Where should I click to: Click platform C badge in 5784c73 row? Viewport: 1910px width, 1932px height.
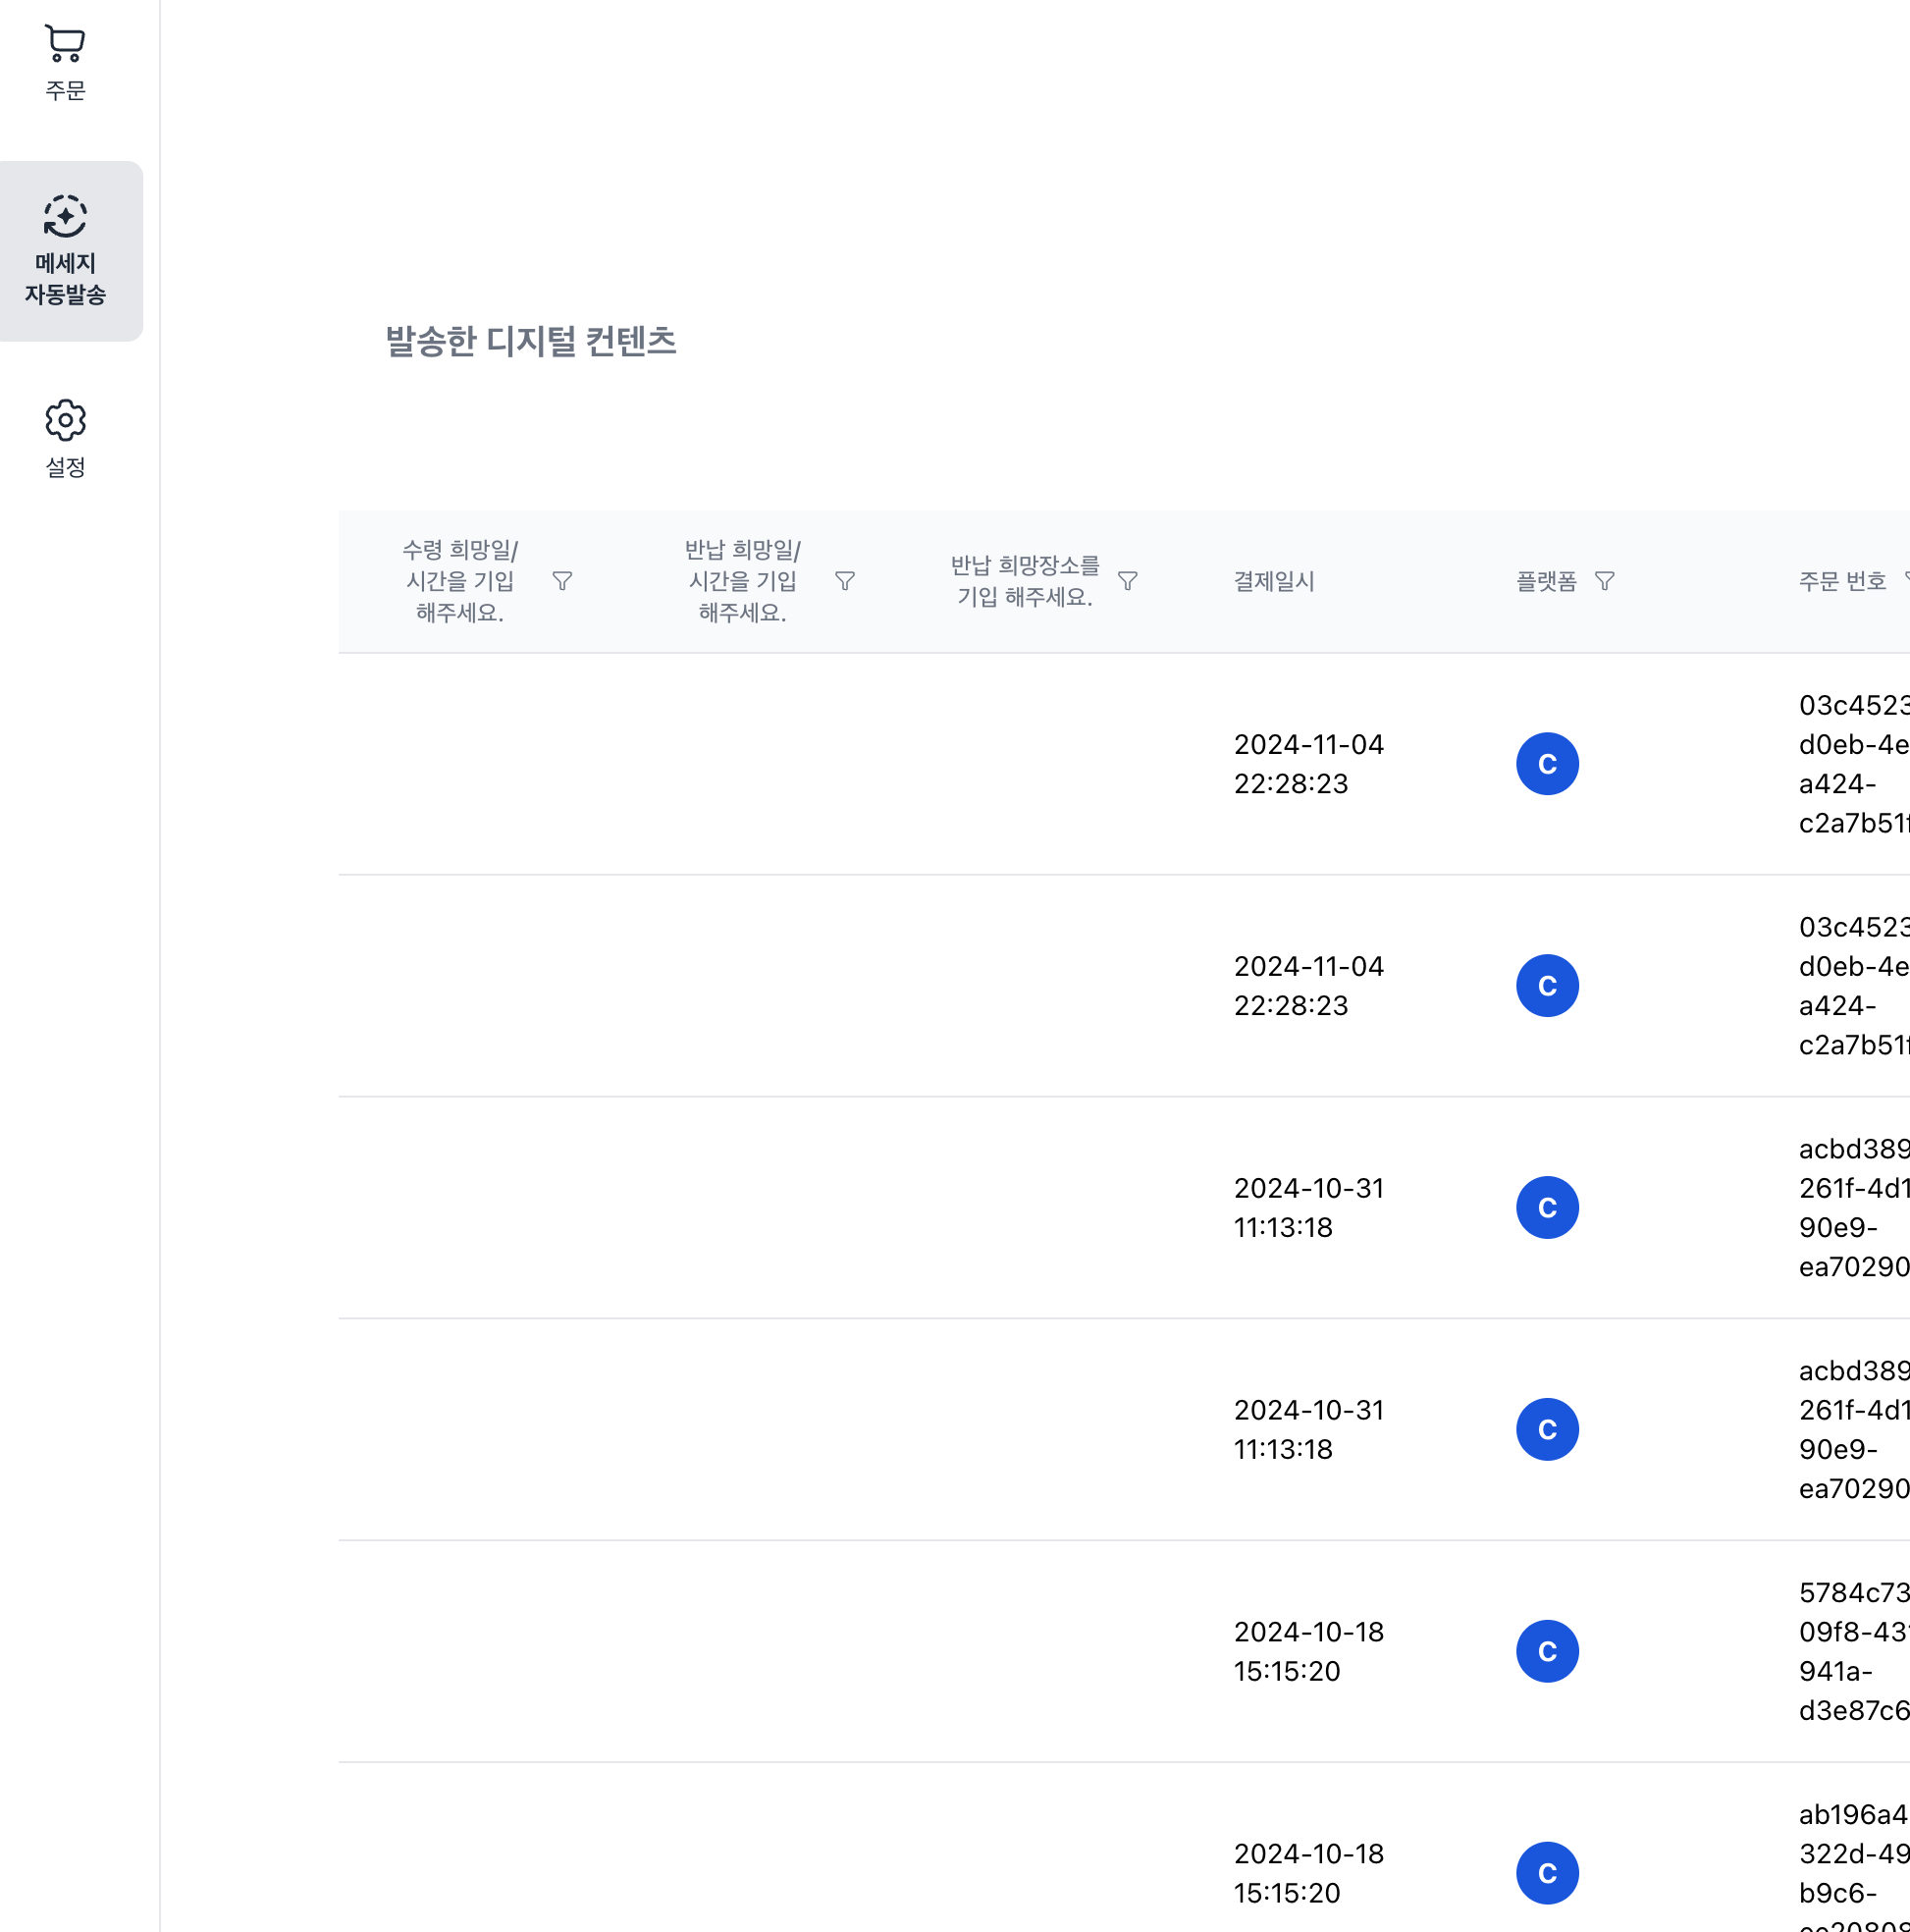[1547, 1651]
